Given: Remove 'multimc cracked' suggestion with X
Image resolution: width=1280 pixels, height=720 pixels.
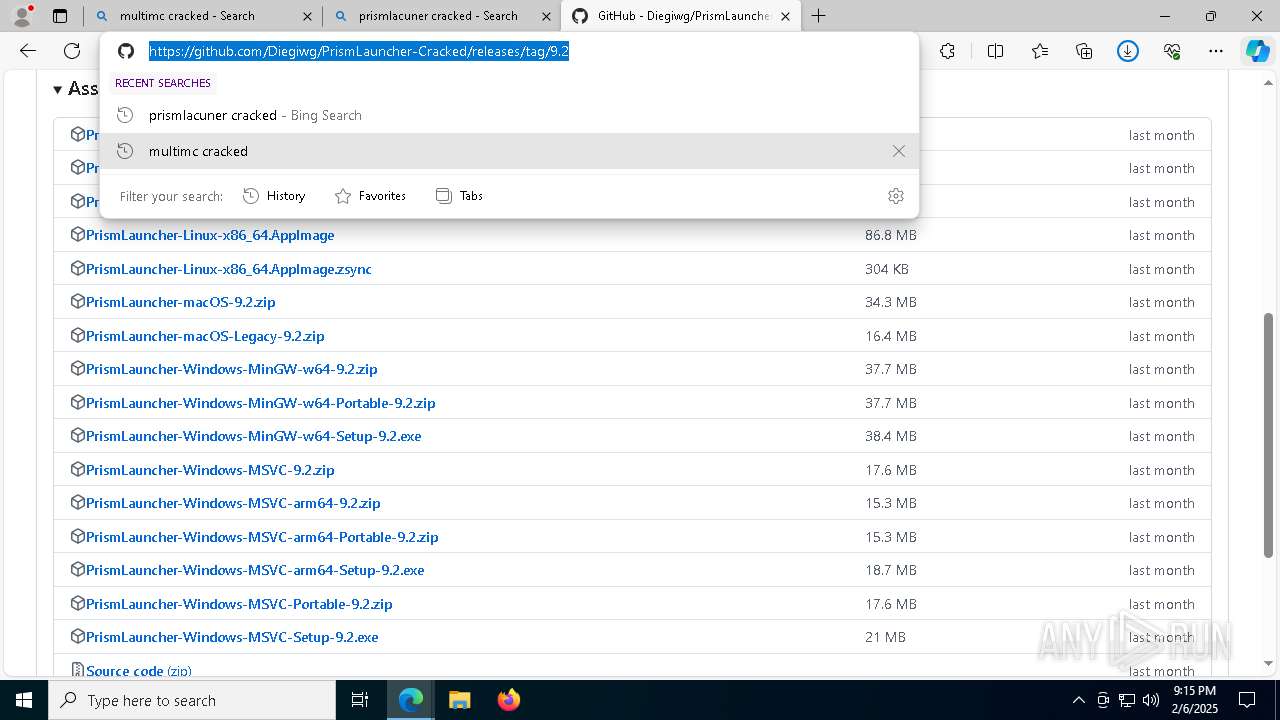Looking at the screenshot, I should point(899,151).
